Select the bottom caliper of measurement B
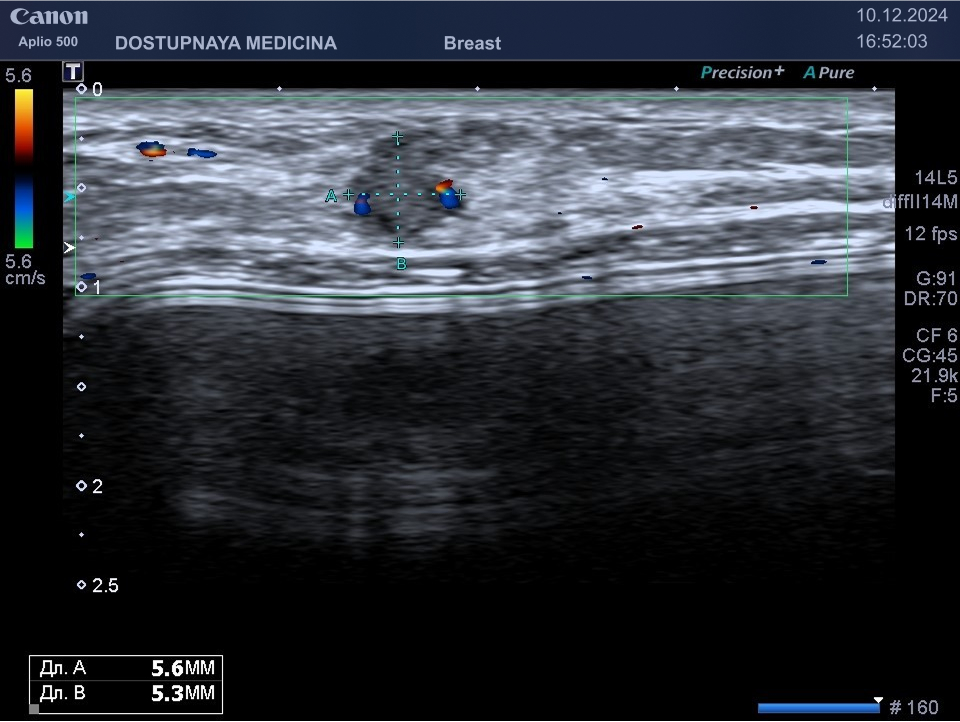 coord(398,243)
